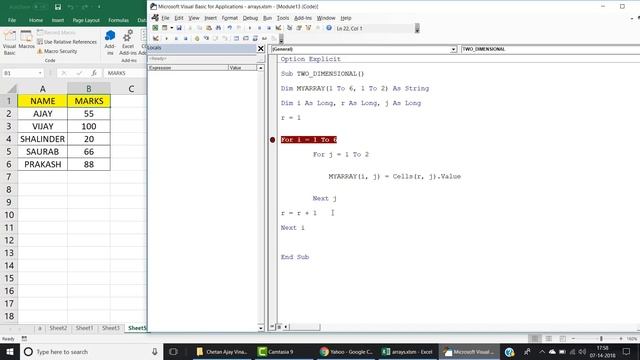
Task: Toggle Use Relative References in Excel ribbon
Action: tap(67, 42)
